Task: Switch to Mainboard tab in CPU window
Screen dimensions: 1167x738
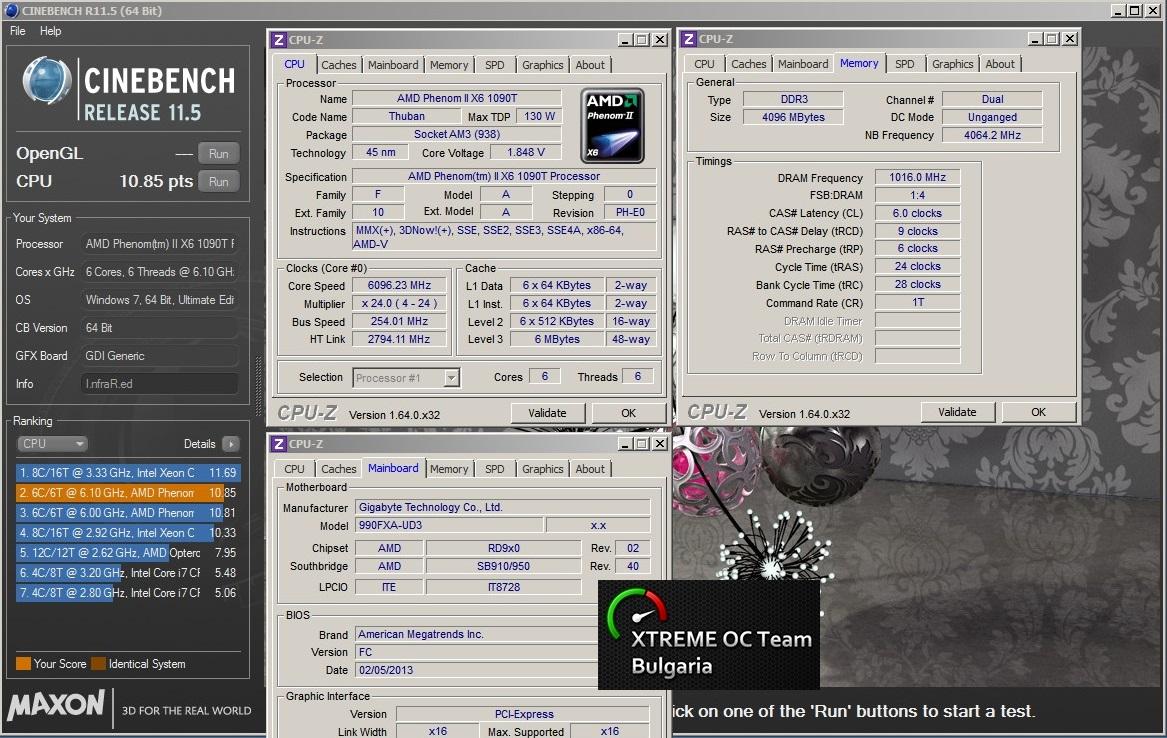Action: tap(393, 65)
